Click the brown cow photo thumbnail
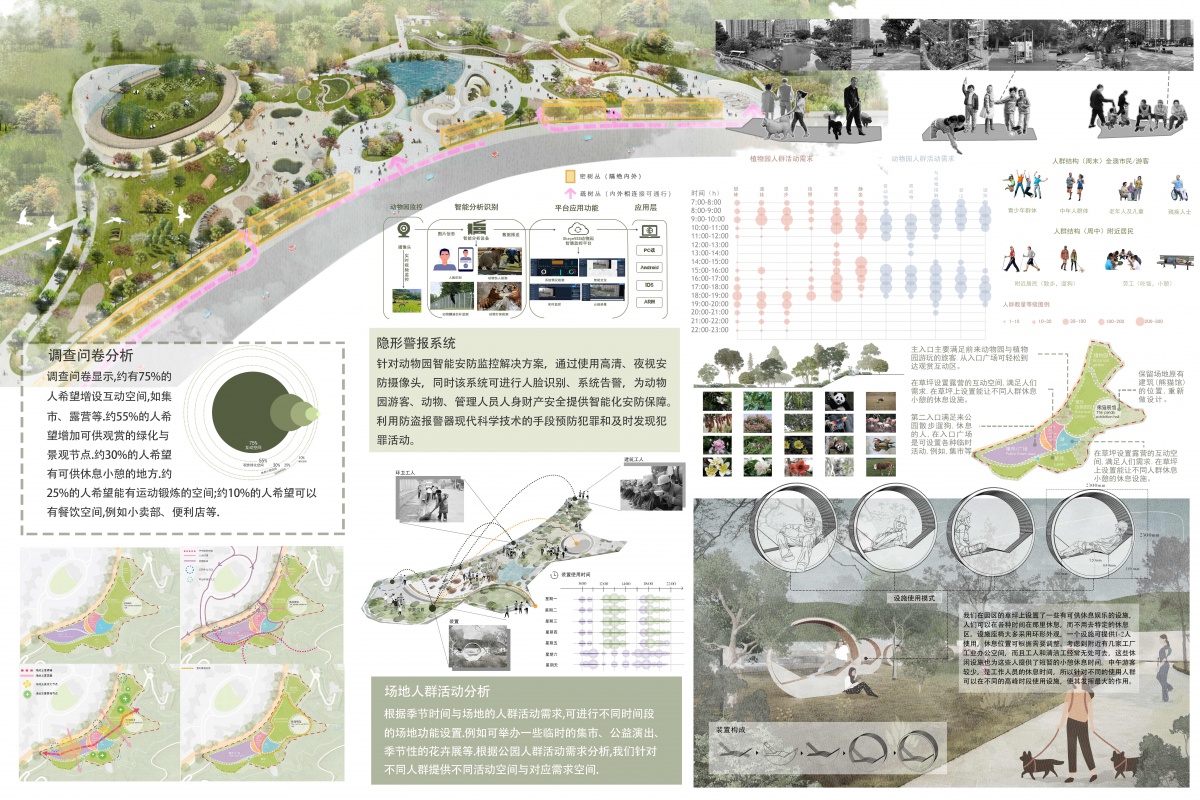This screenshot has height=800, width=1200. (x=881, y=467)
